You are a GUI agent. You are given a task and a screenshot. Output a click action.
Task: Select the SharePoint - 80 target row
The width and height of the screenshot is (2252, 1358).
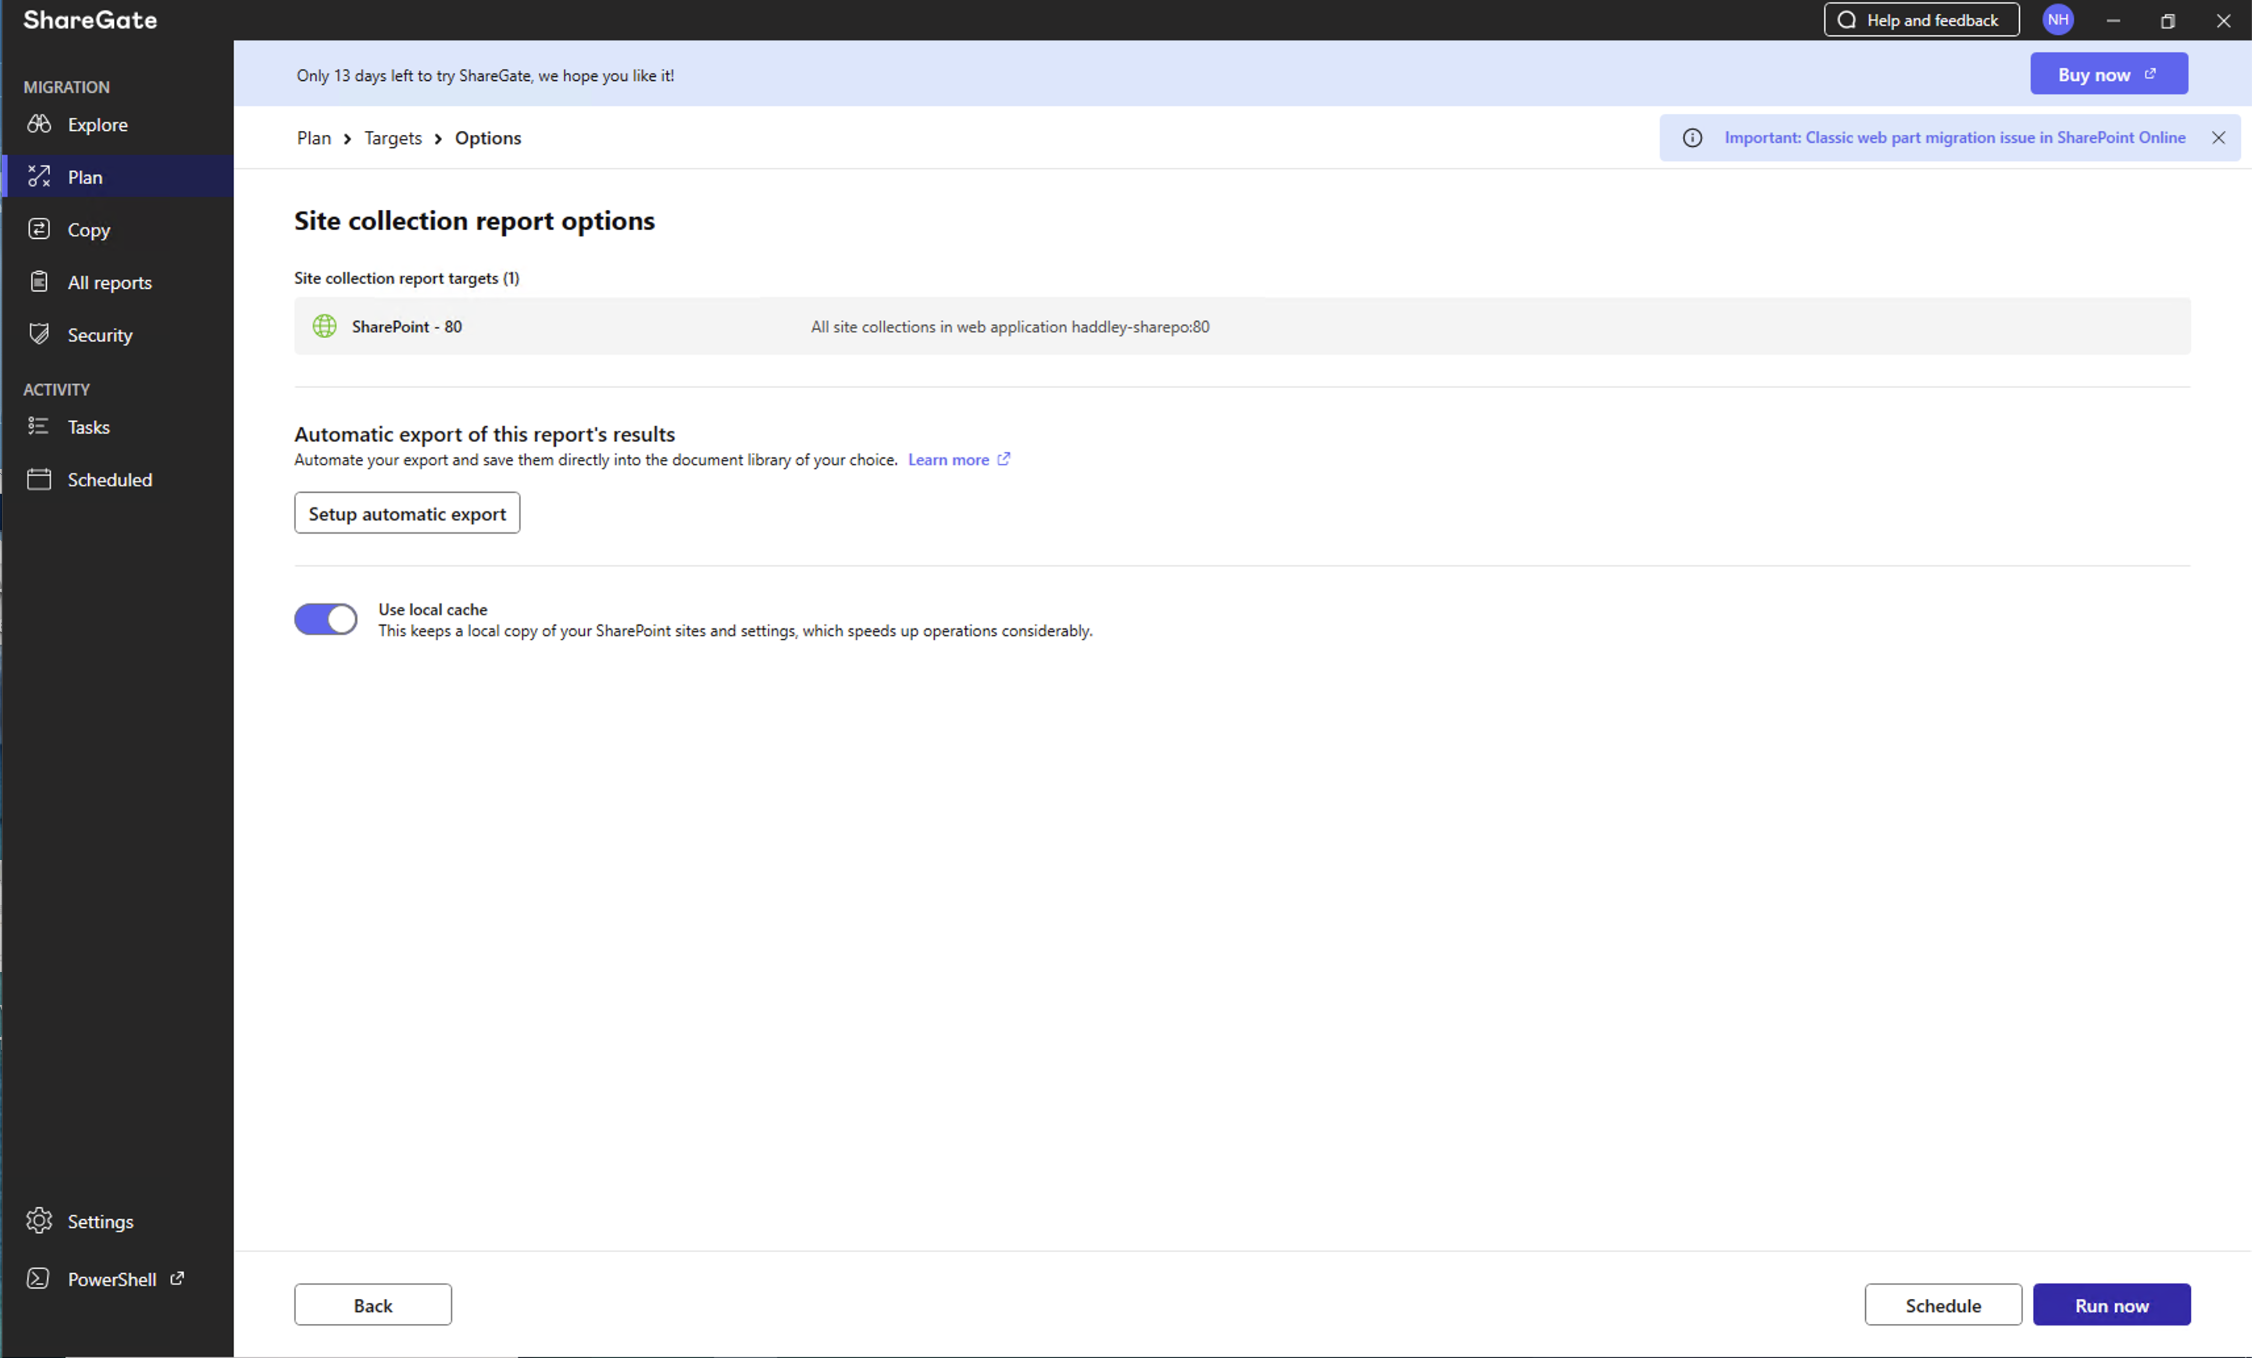coord(1242,326)
